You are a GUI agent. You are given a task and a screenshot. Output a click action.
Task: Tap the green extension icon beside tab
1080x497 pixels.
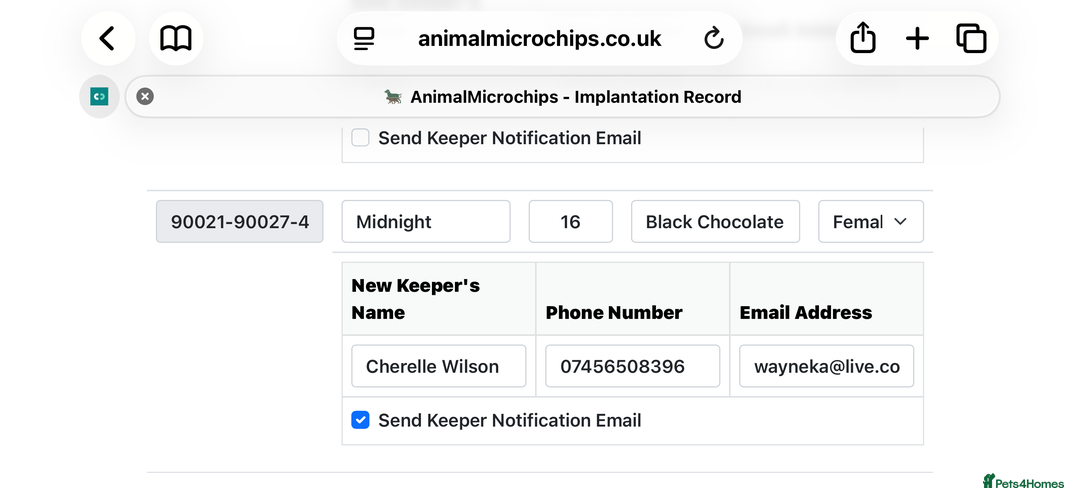click(99, 97)
